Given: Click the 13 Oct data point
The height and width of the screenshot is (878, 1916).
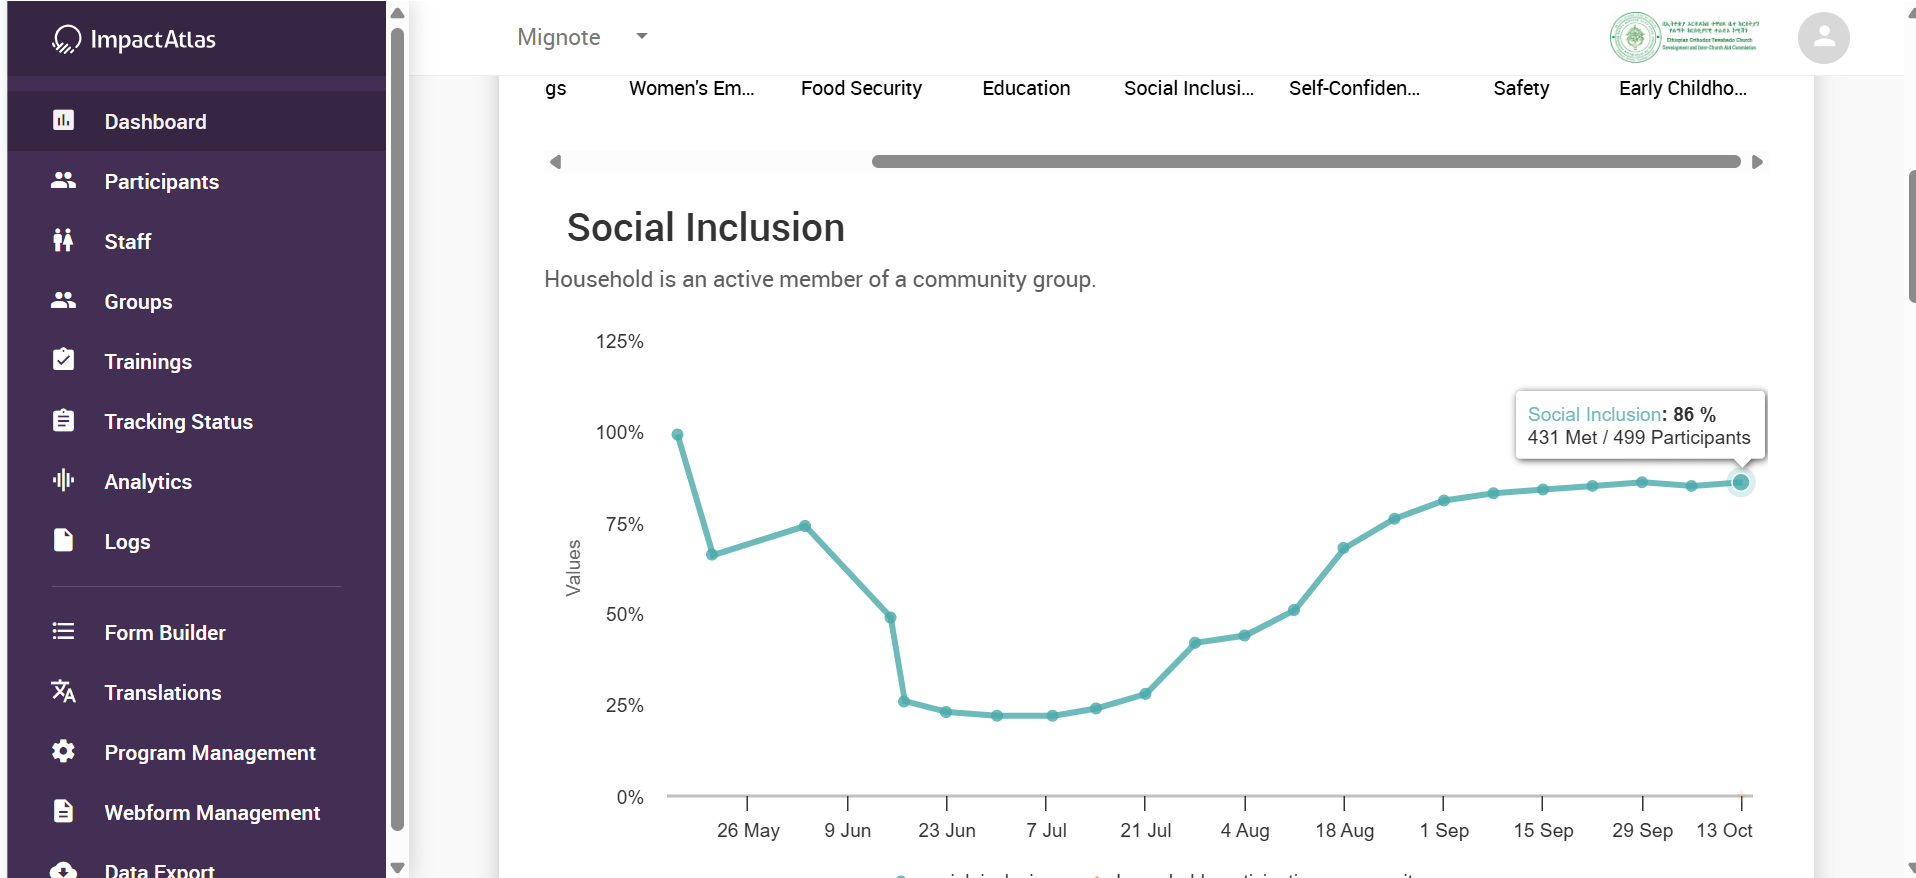Looking at the screenshot, I should (1740, 483).
